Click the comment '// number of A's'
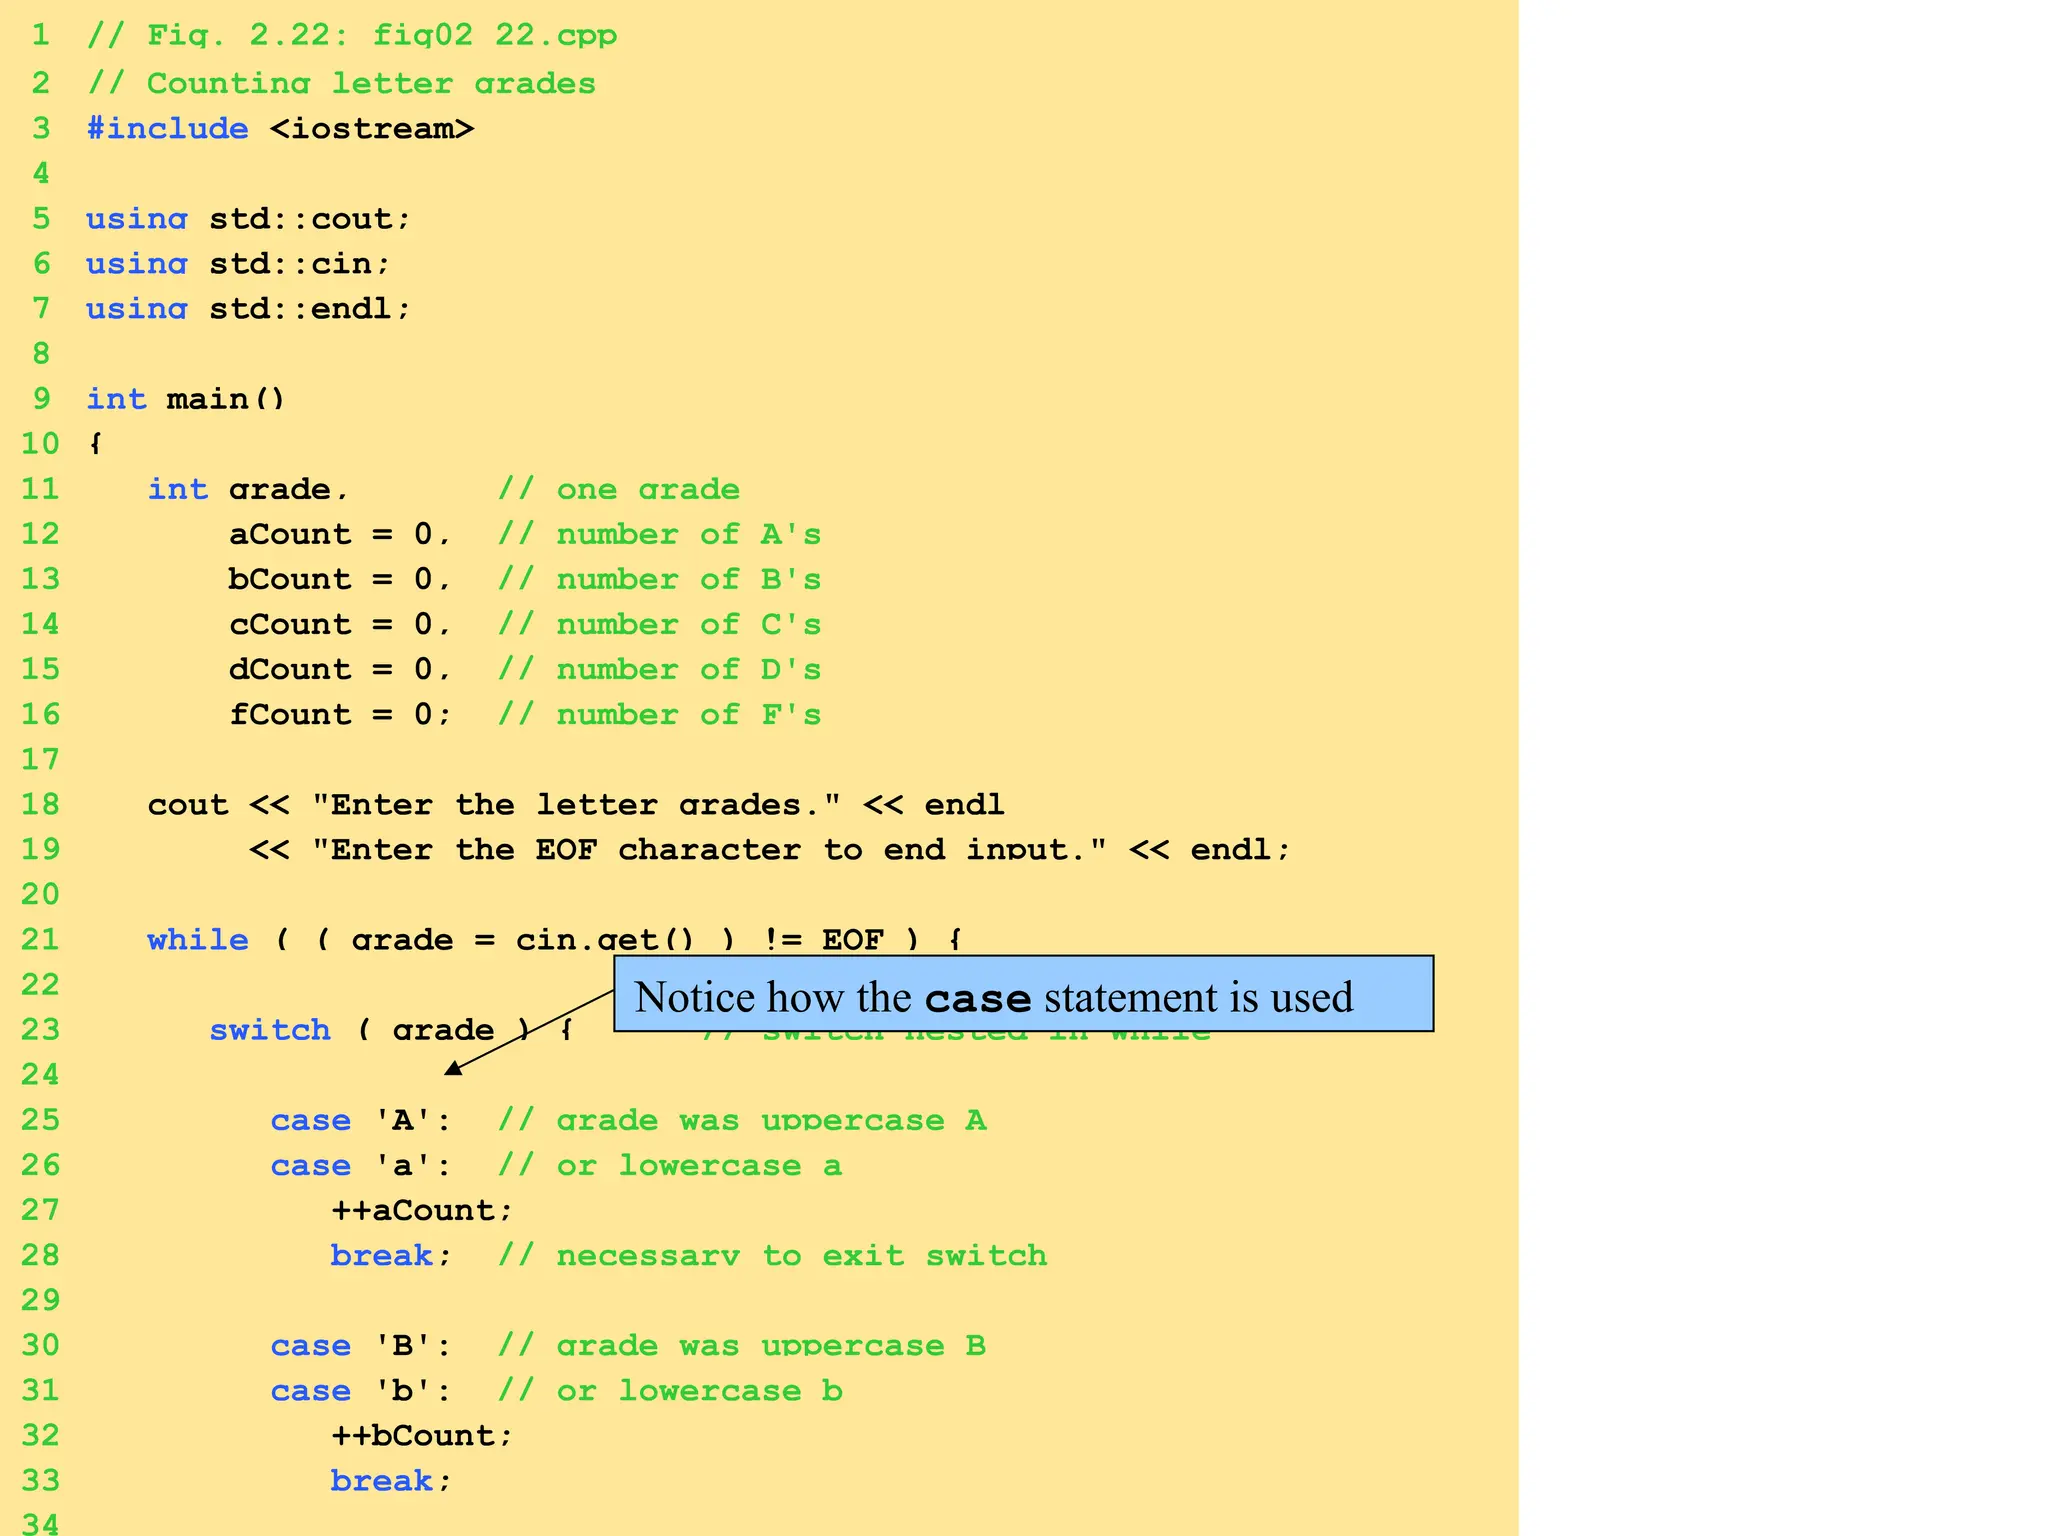 coord(660,534)
